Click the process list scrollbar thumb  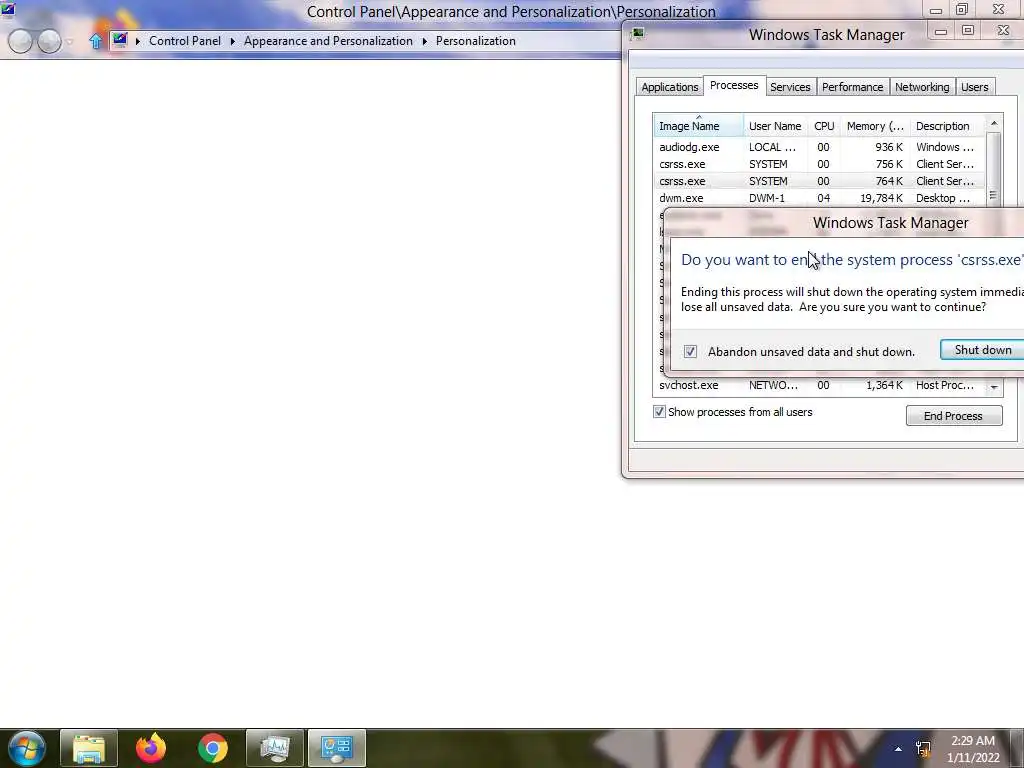[993, 170]
